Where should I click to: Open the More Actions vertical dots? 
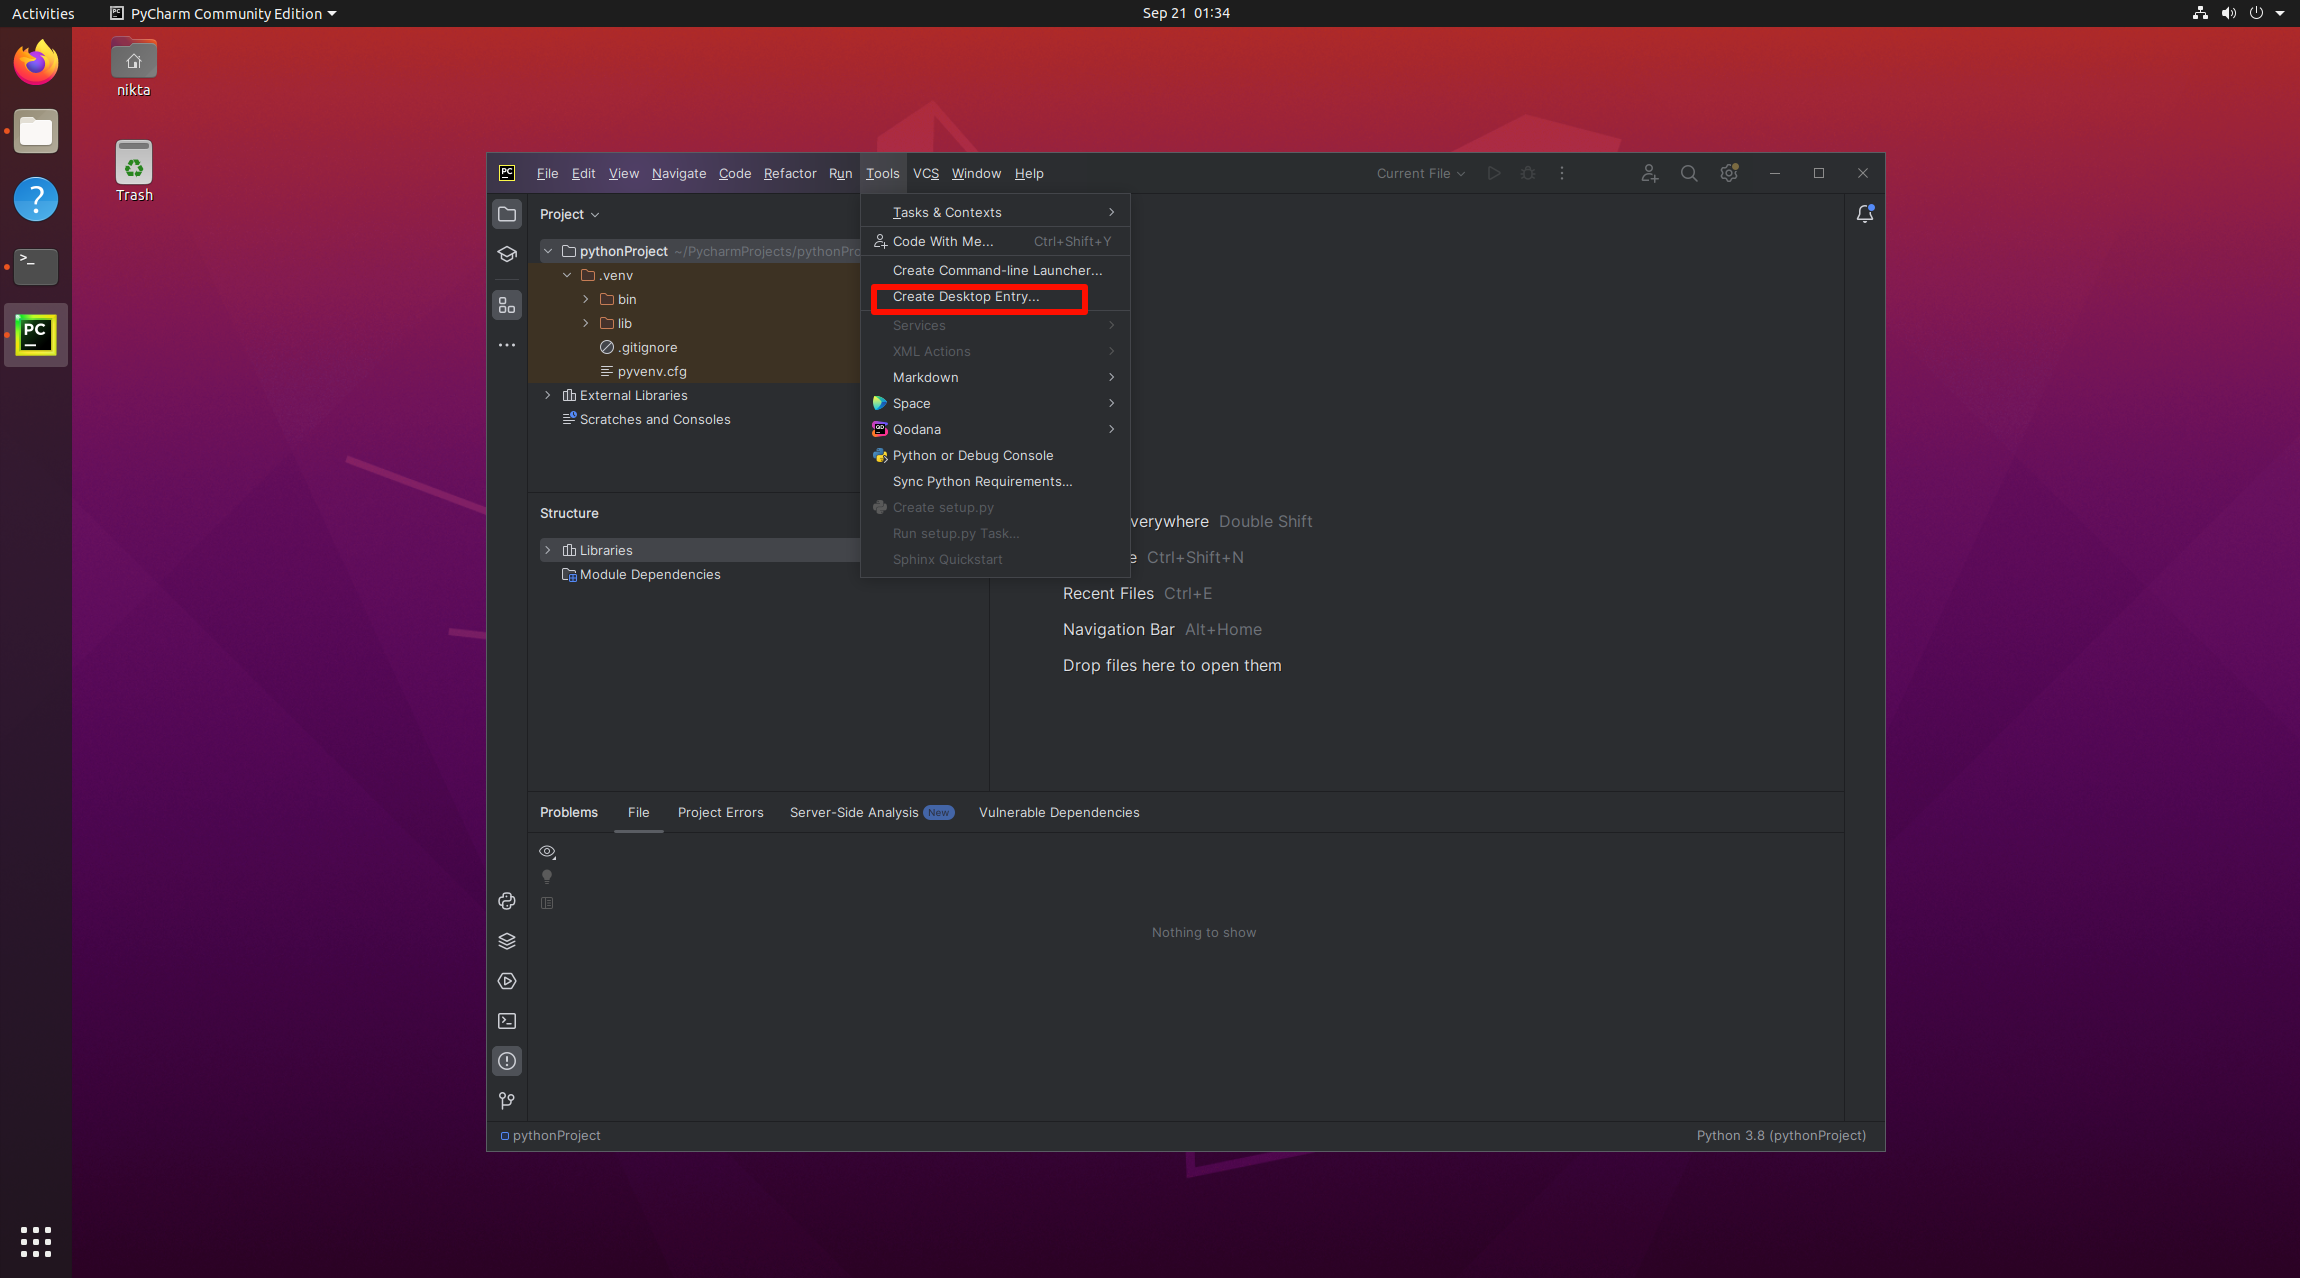[x=1562, y=173]
